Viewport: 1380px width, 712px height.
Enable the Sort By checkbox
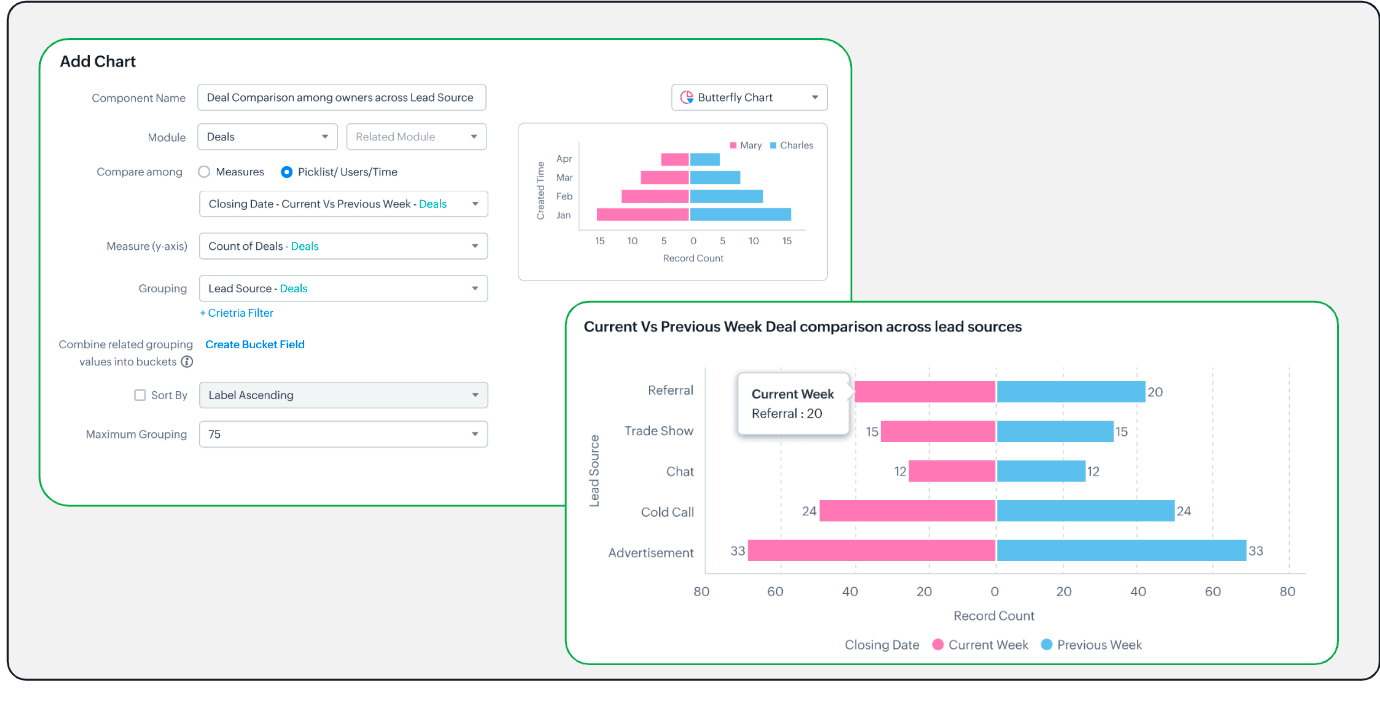click(x=140, y=395)
